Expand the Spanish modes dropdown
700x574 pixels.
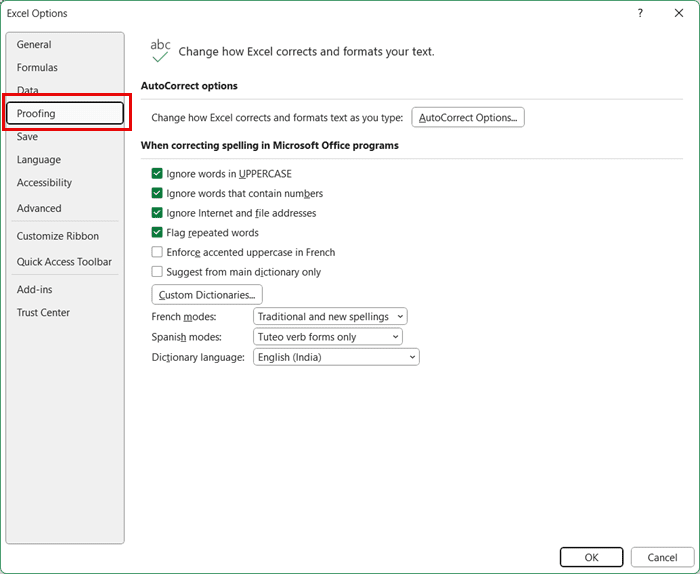327,337
